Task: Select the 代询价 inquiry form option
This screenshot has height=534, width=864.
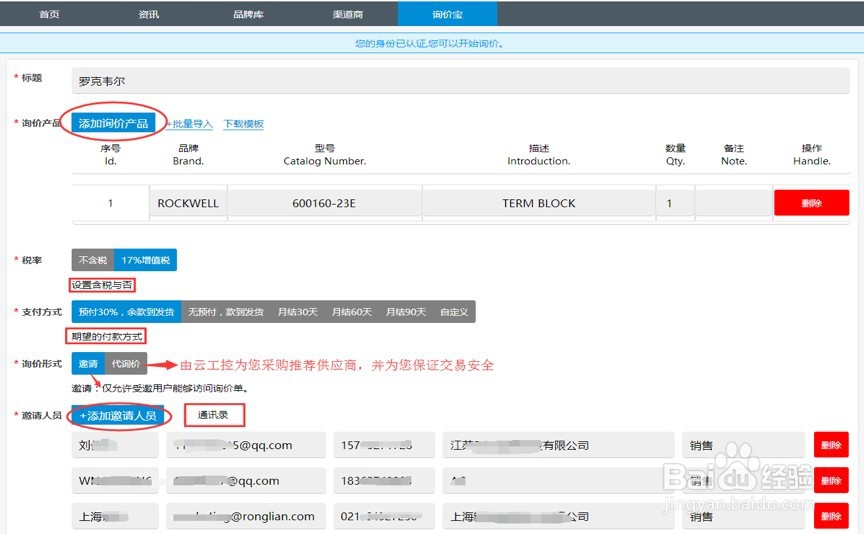Action: [126, 364]
